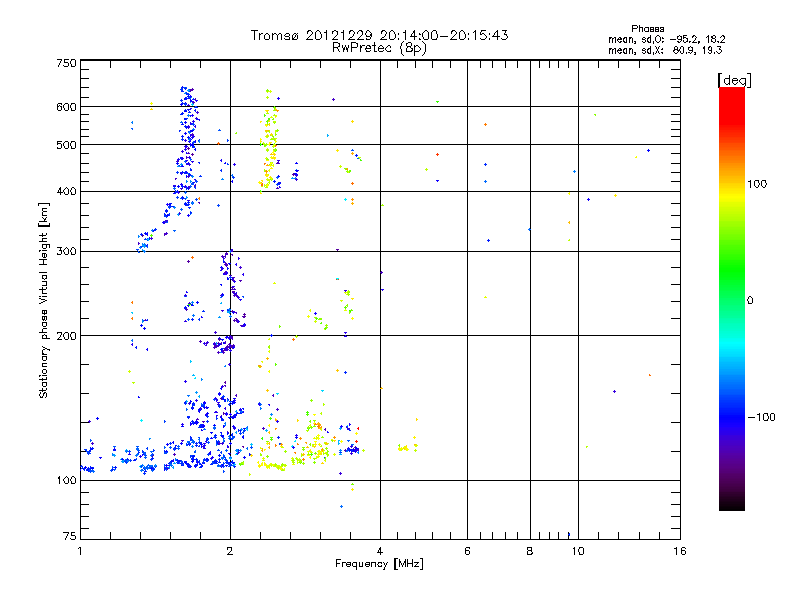
Task: Click the "Frequency [MHz]" axis label
Action: 379,564
